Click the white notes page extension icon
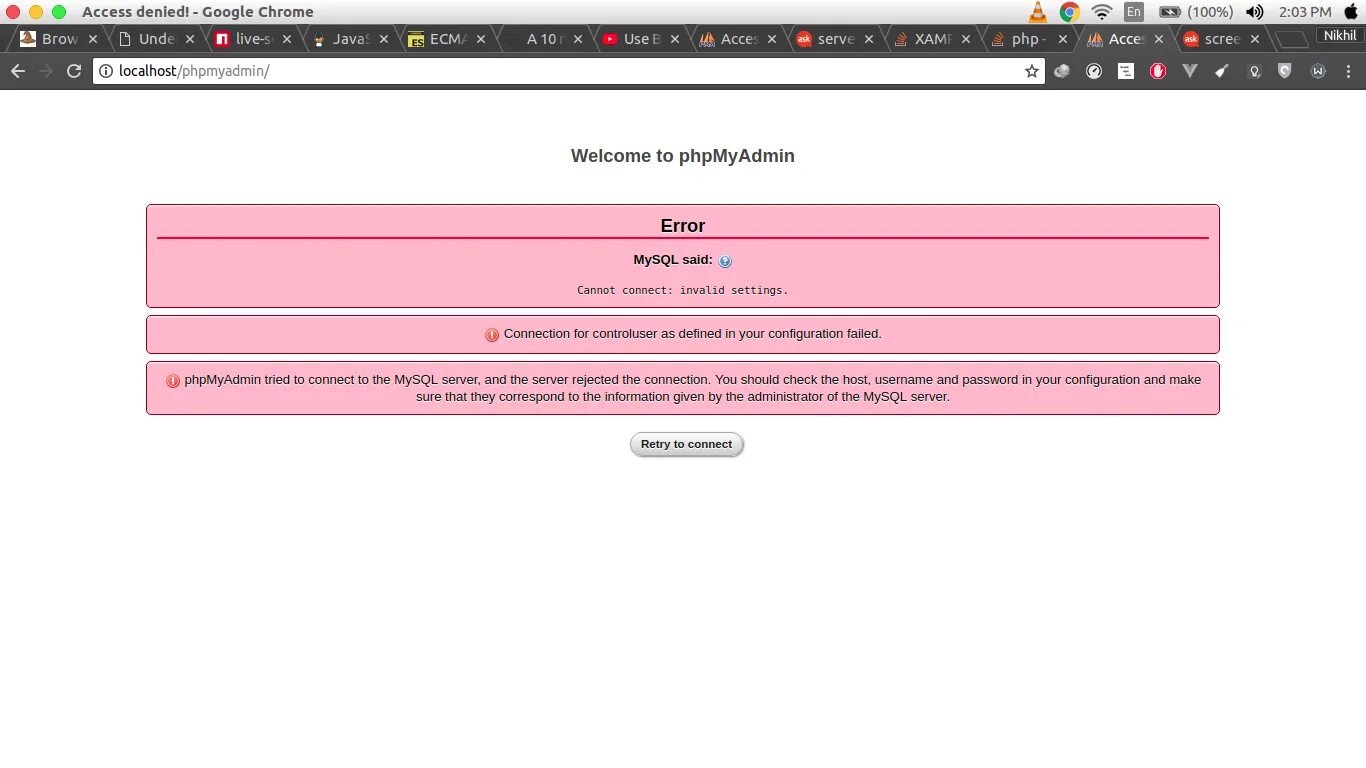Viewport: 1366px width, 768px height. (1126, 71)
